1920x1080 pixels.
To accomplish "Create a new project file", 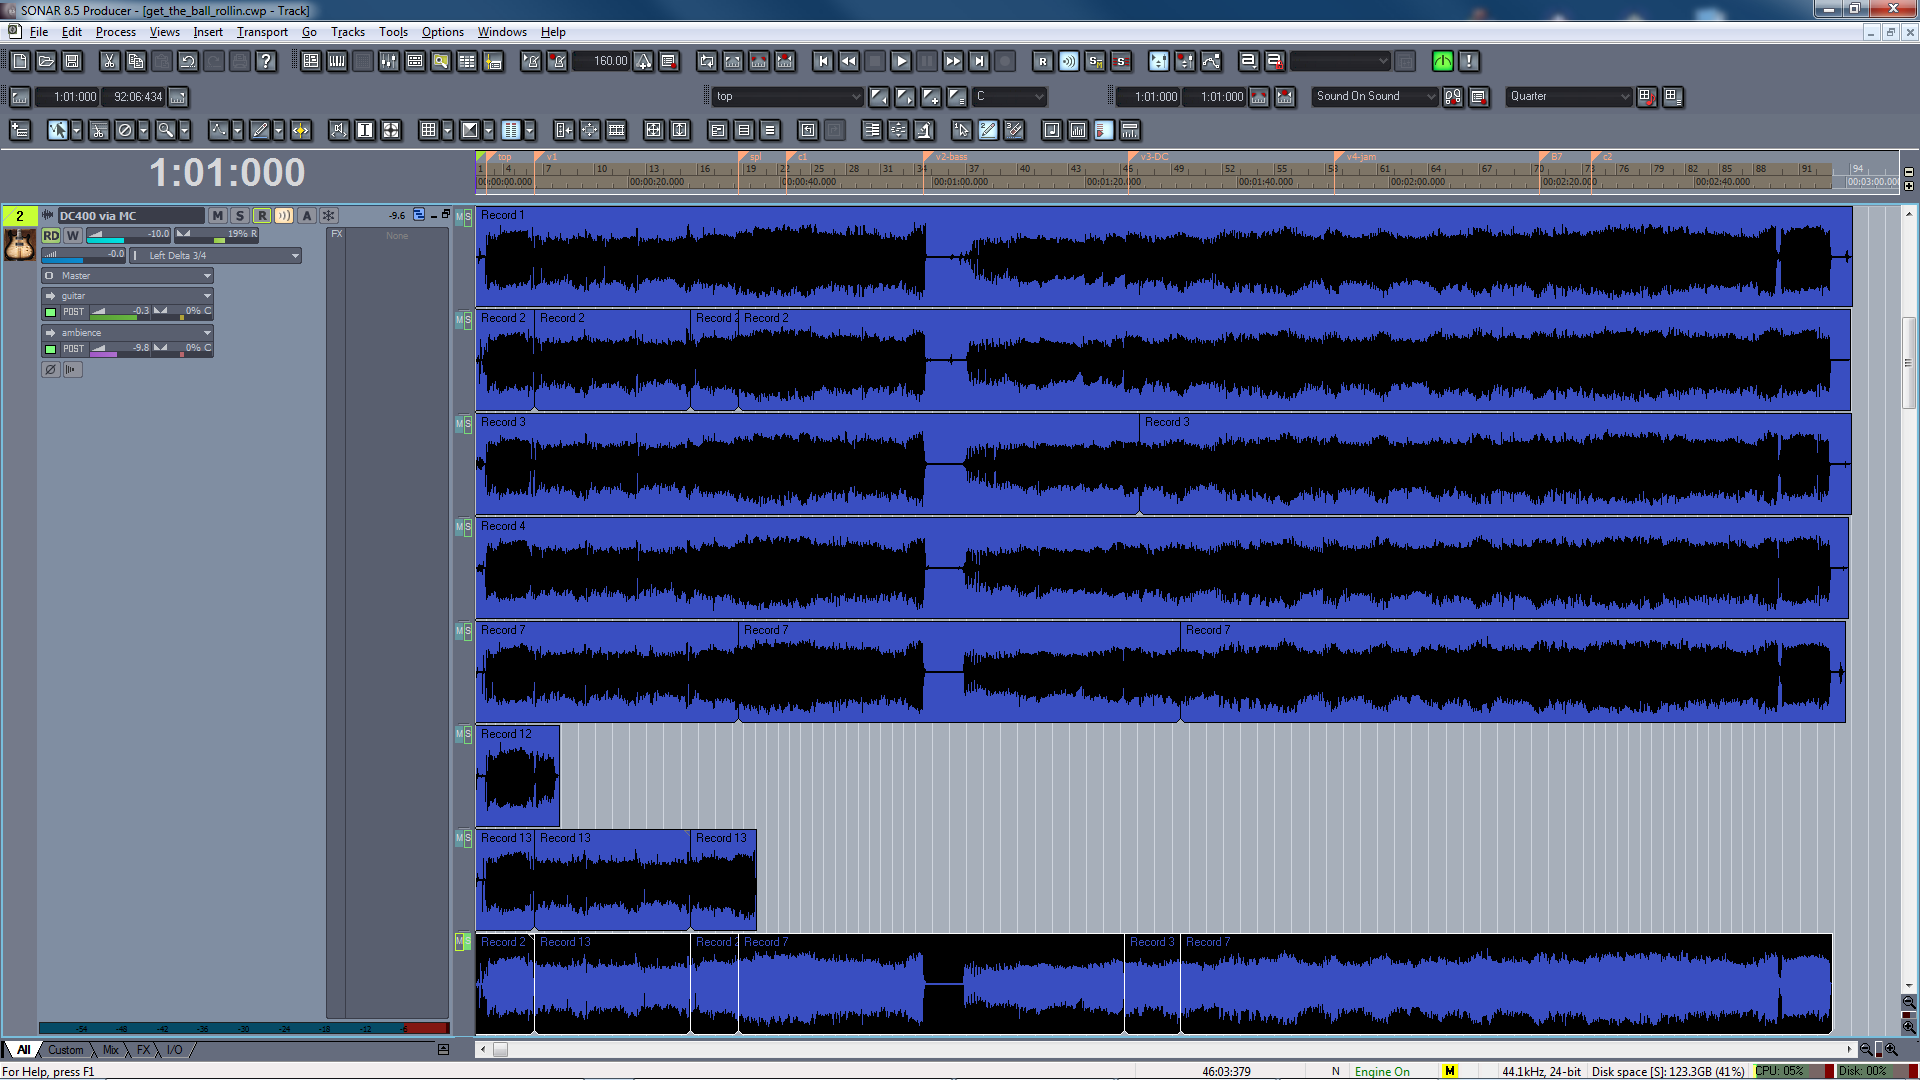I will click(x=20, y=62).
